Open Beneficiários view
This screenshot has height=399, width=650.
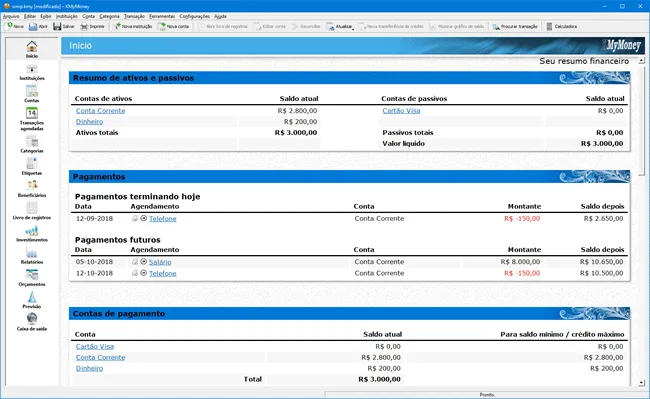coord(32,189)
